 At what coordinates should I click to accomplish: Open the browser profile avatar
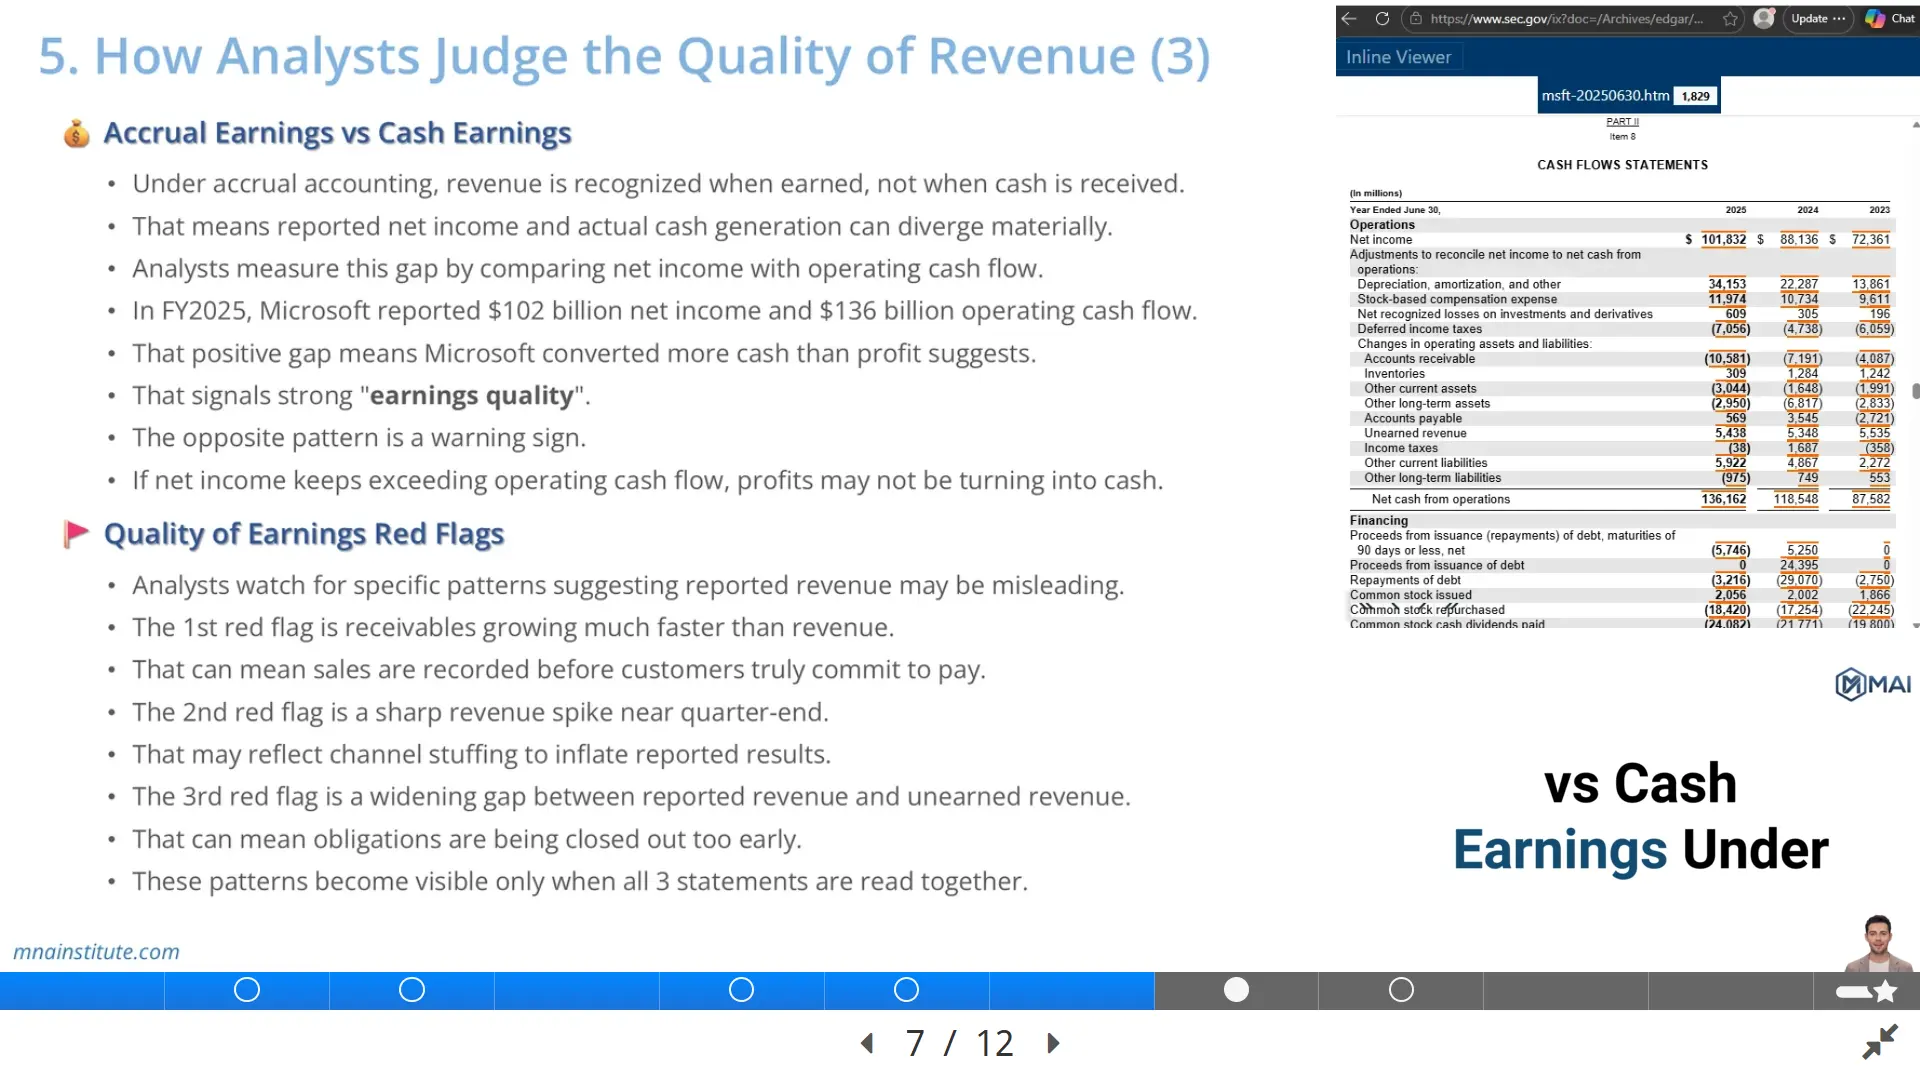(1764, 18)
